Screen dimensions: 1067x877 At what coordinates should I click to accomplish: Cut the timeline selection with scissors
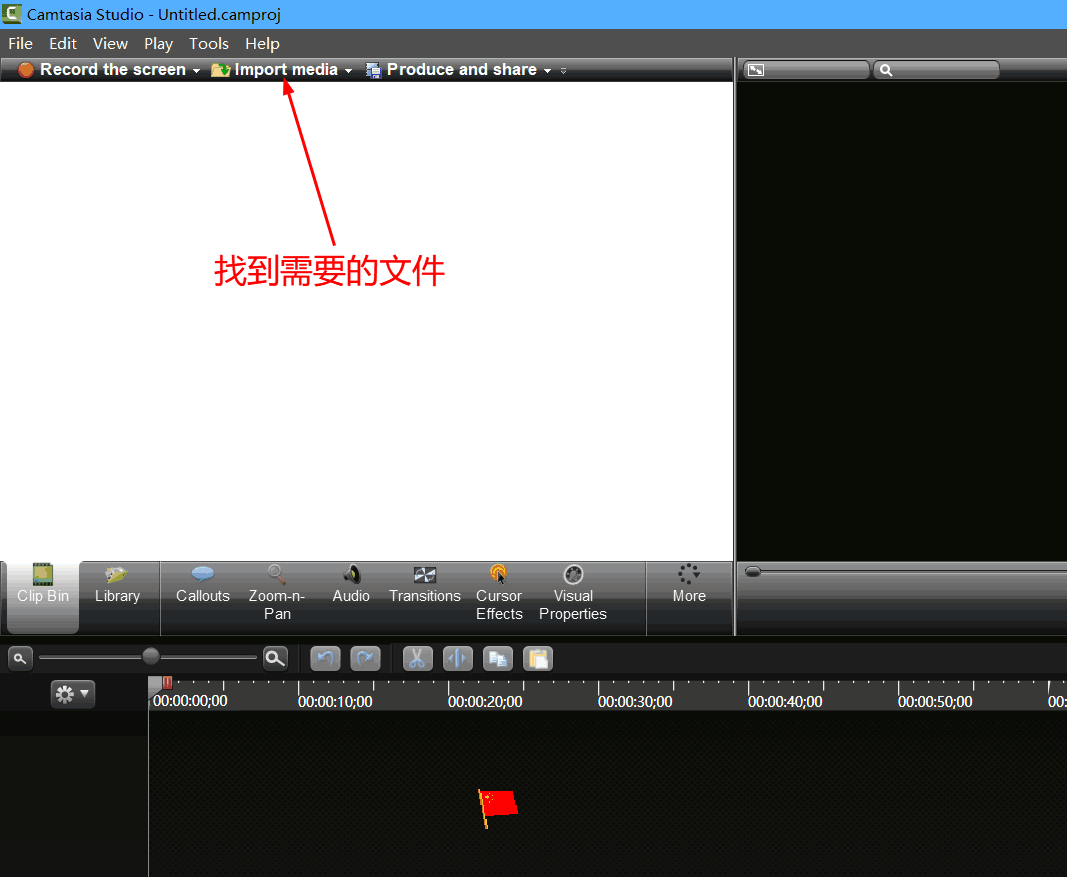coord(418,659)
